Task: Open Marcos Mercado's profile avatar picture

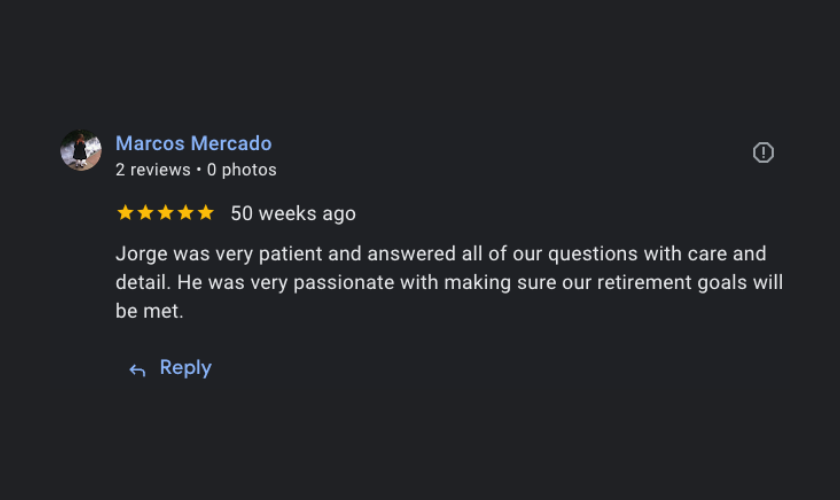Action: (81, 151)
